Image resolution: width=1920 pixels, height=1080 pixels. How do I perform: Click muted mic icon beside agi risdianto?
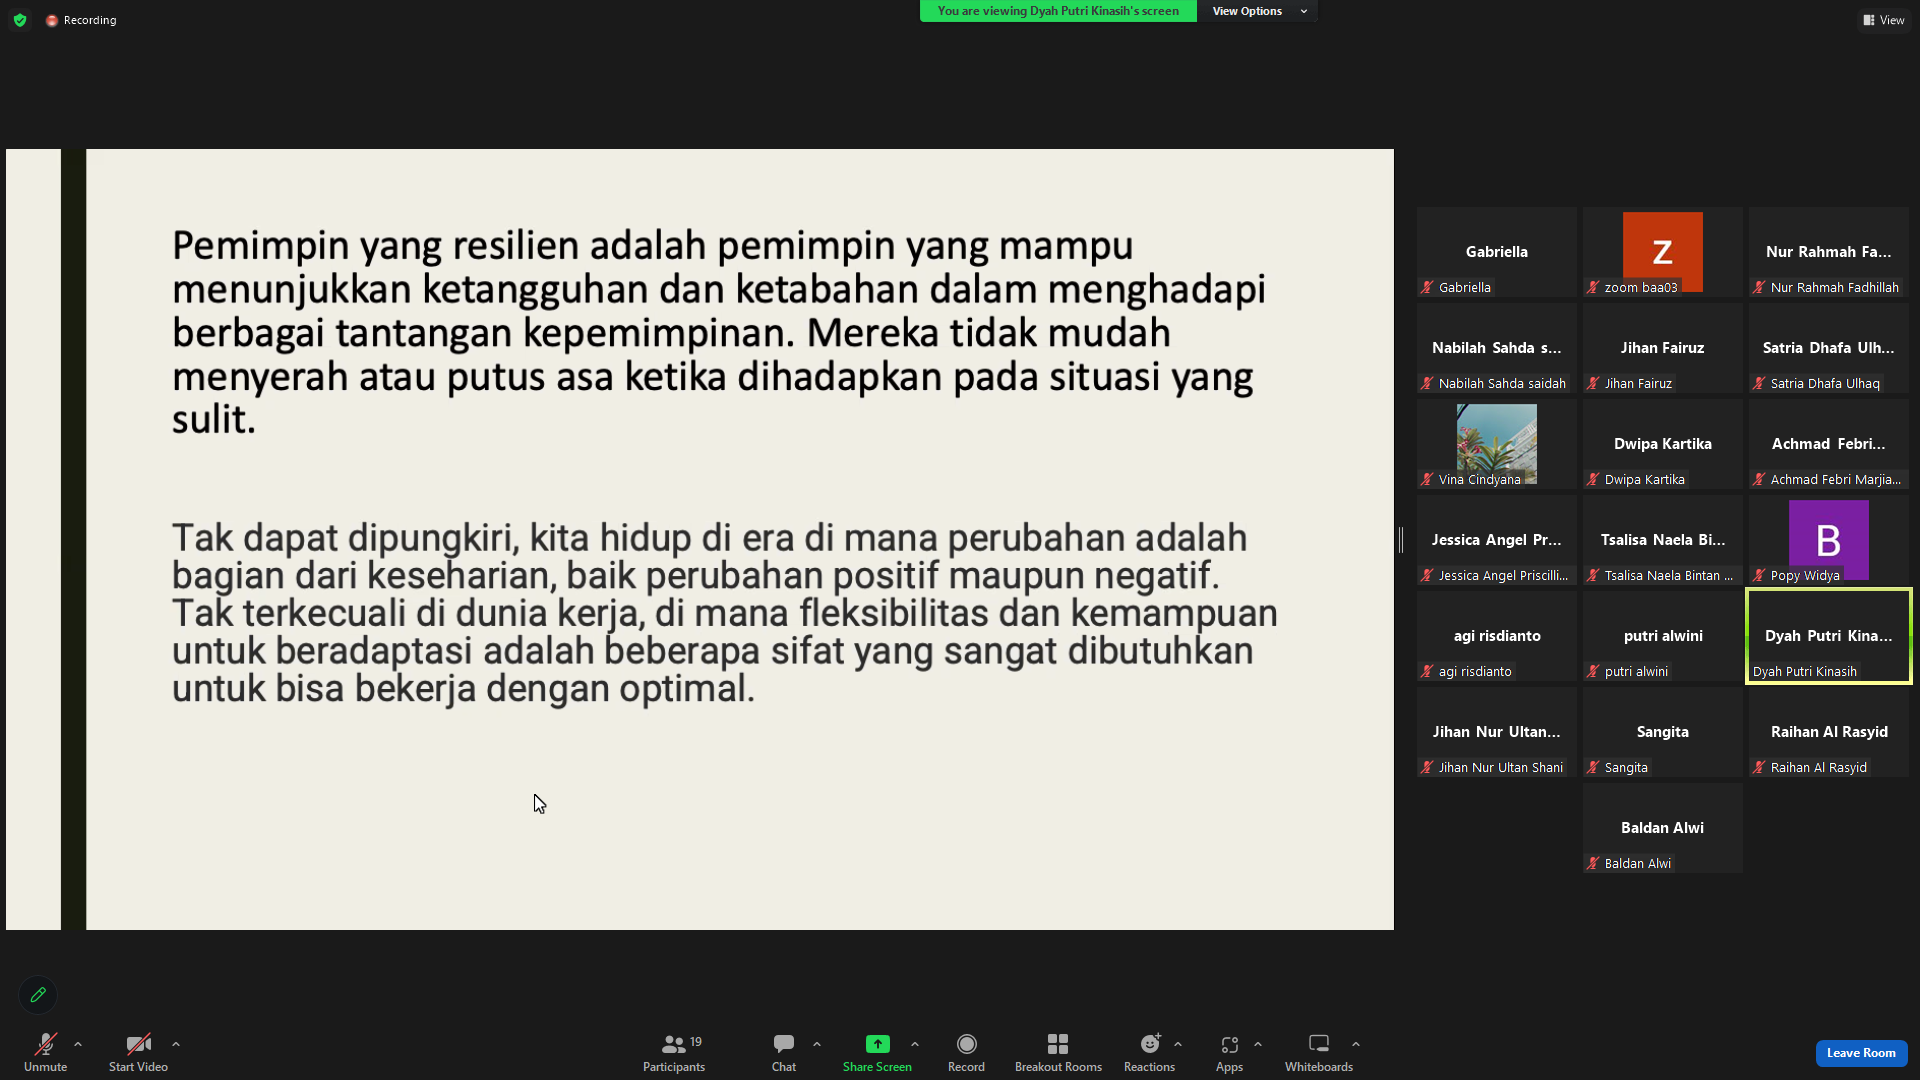click(x=1427, y=671)
